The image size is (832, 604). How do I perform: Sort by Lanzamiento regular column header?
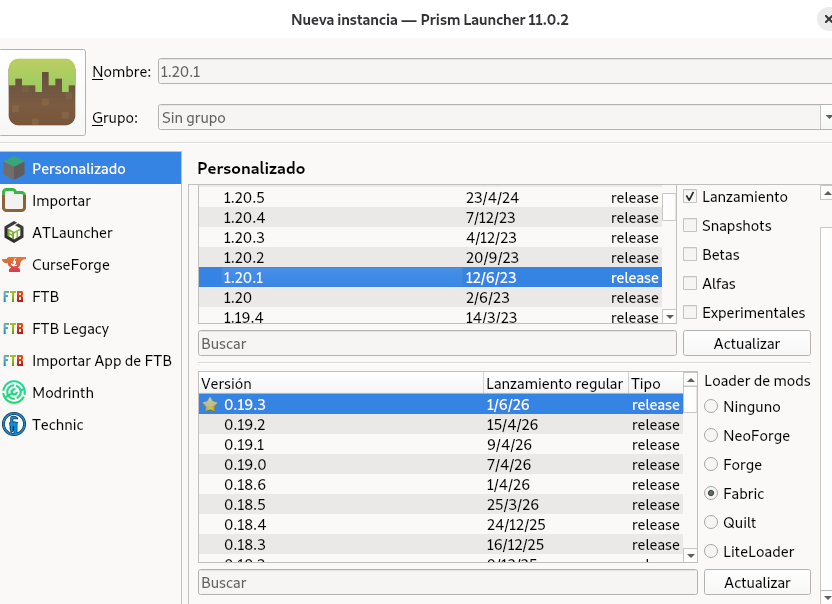556,383
